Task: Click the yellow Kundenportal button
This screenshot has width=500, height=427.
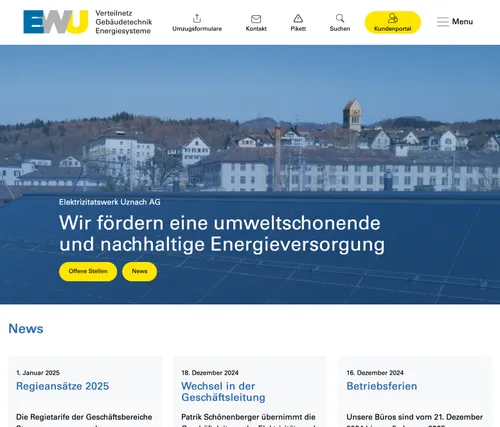Action: [x=393, y=22]
